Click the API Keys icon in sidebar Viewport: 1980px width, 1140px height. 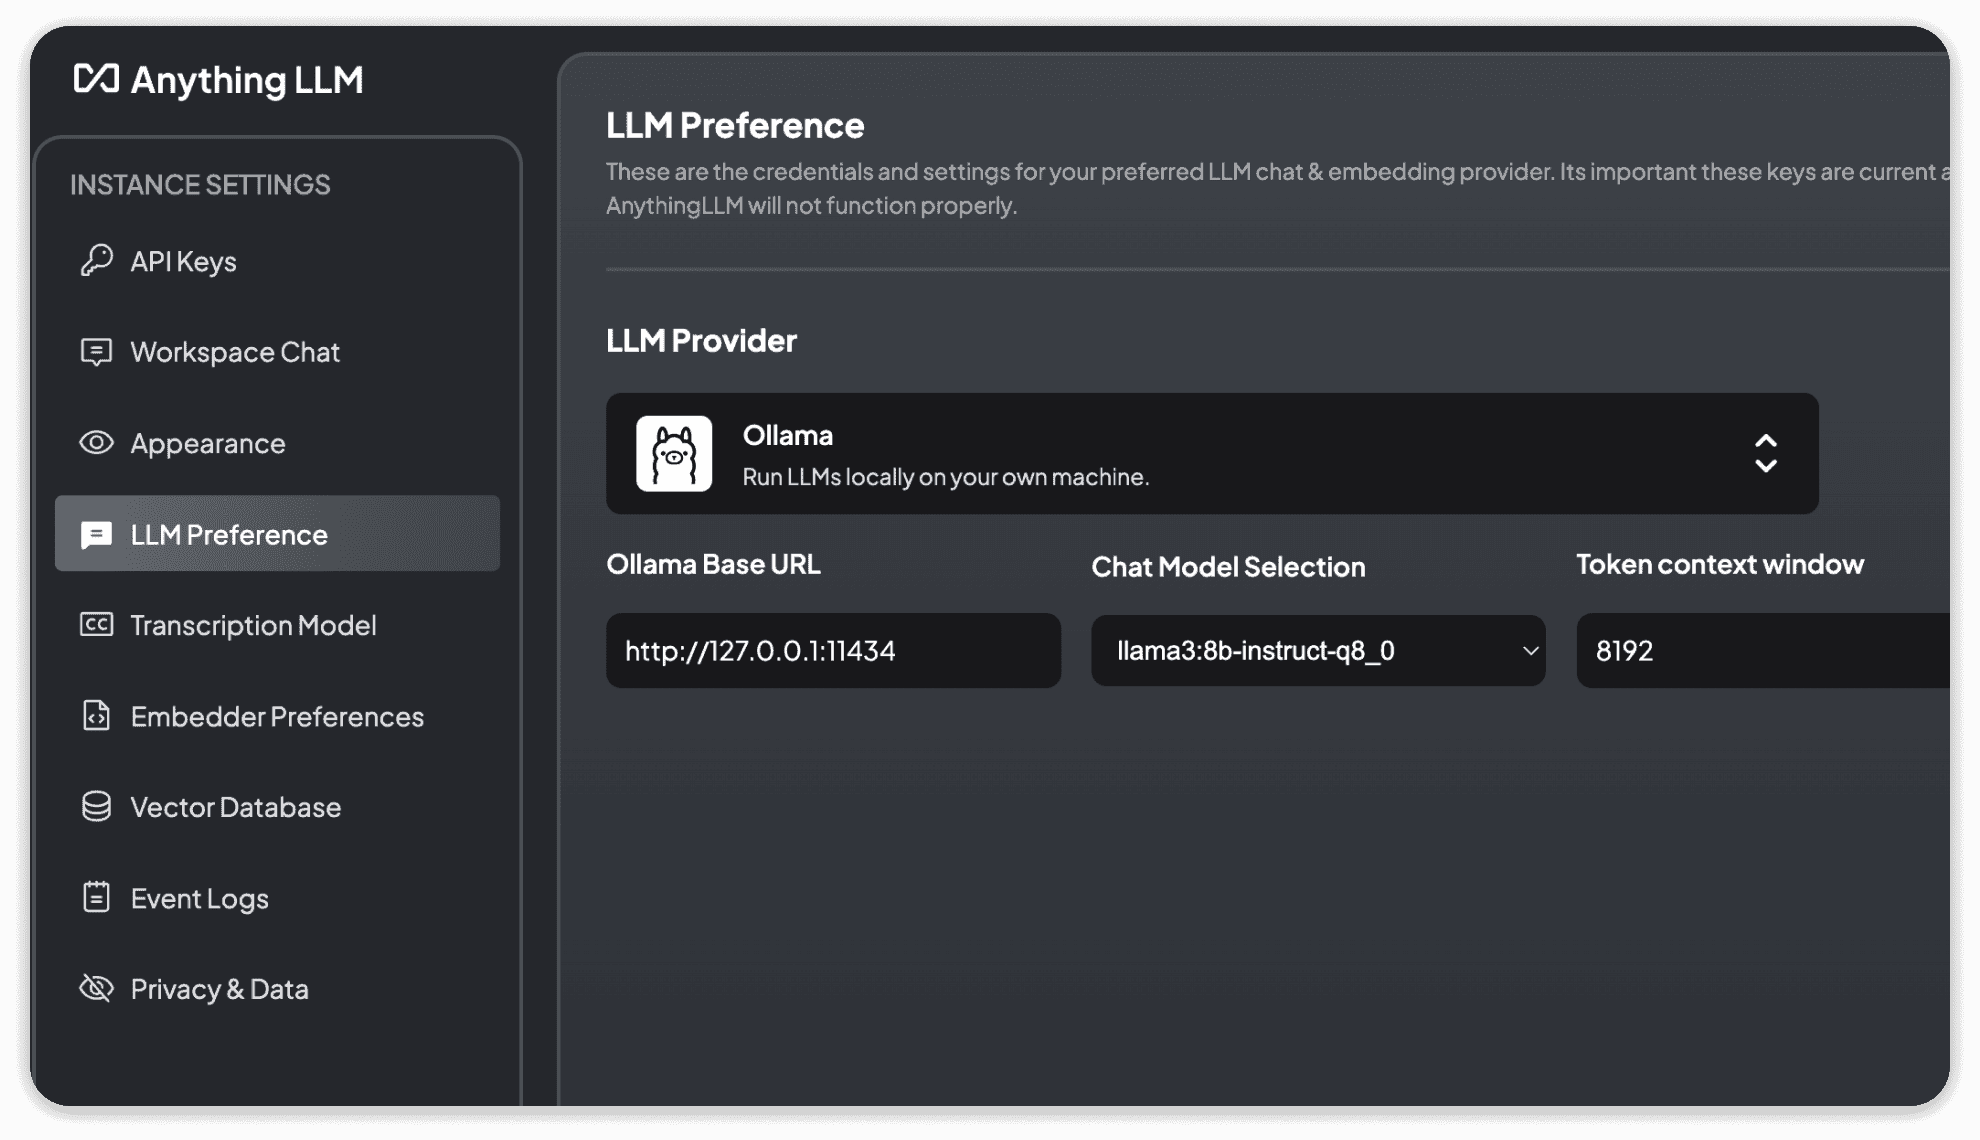pos(96,261)
